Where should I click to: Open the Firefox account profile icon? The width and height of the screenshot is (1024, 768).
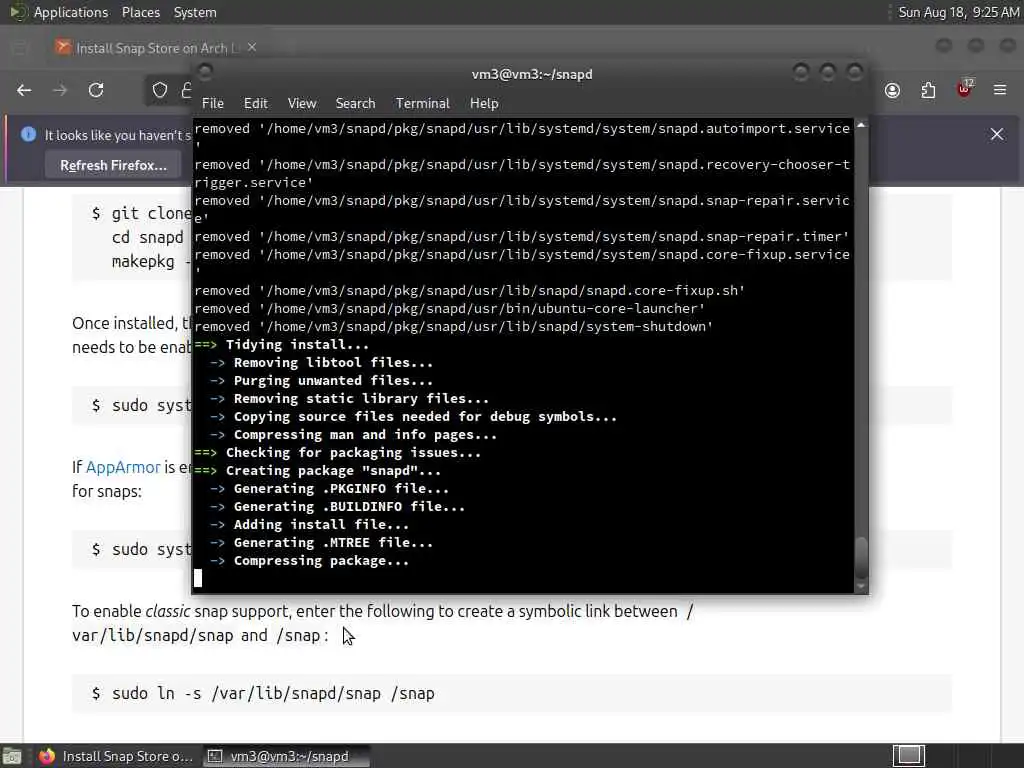[x=892, y=90]
